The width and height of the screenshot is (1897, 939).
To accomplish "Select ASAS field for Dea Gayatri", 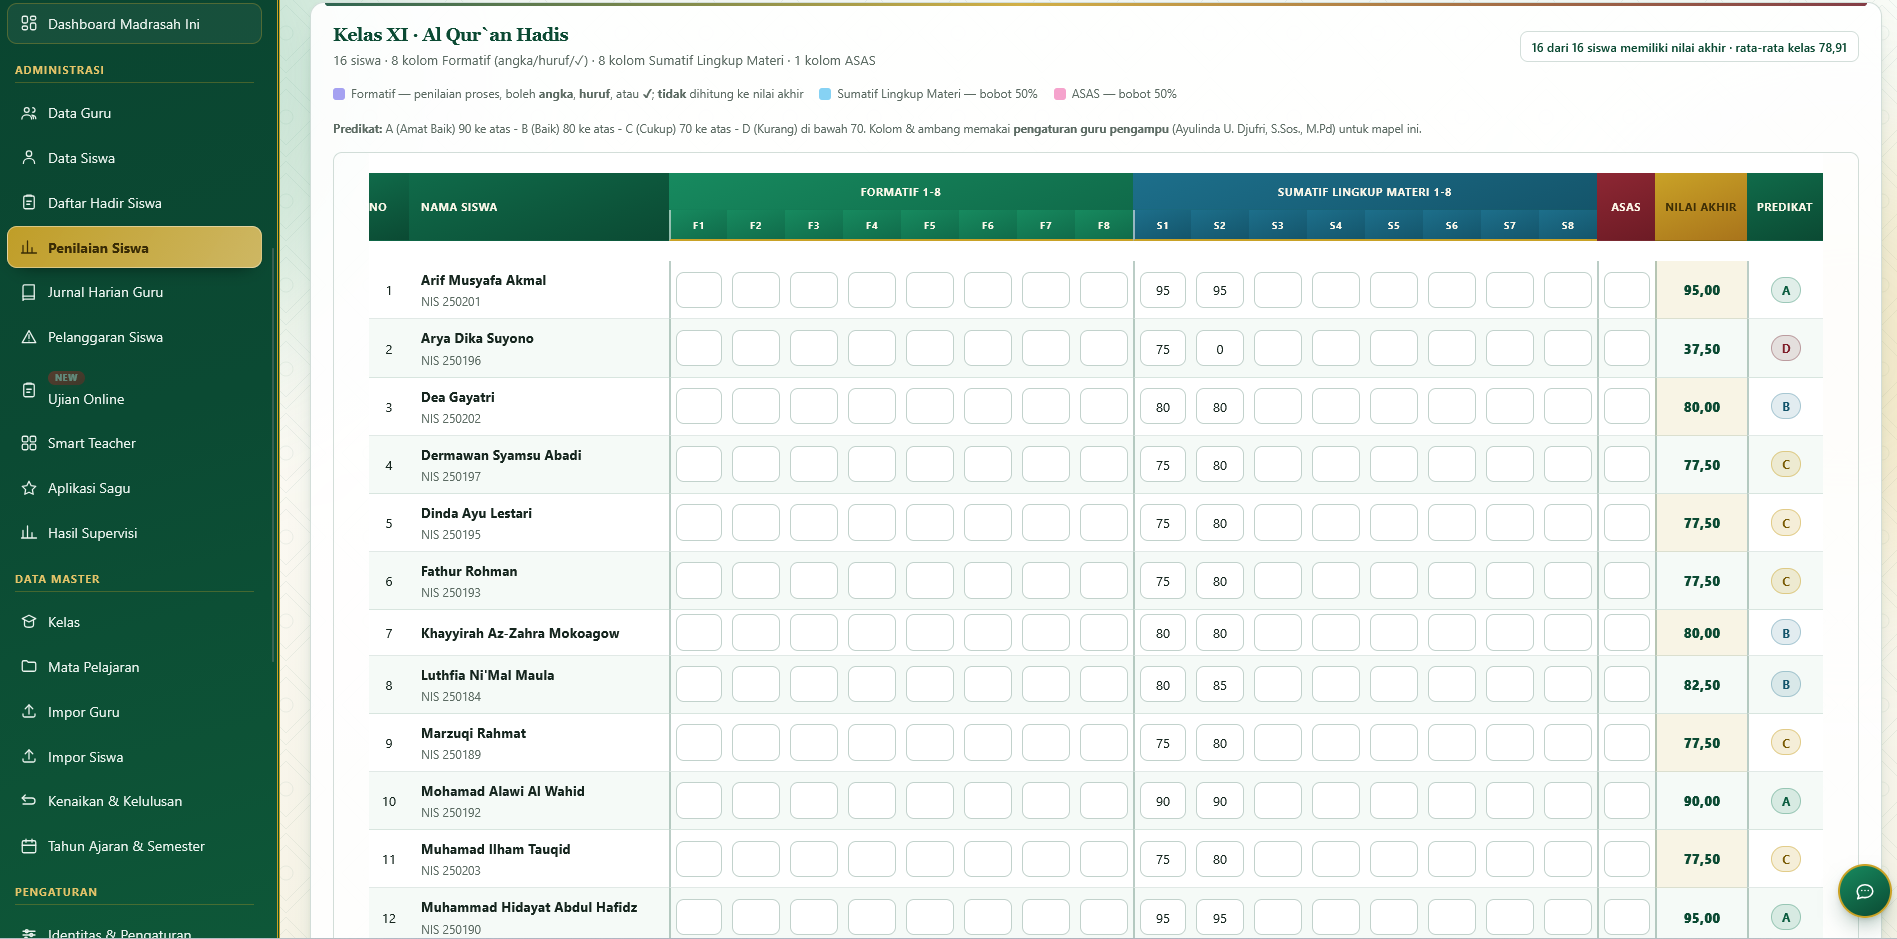I will [1626, 407].
